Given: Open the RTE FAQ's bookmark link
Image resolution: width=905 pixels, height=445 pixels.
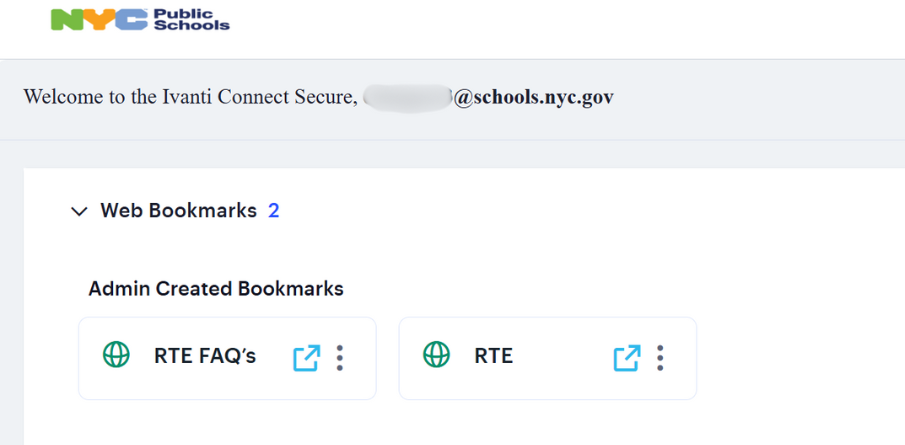Looking at the screenshot, I should pos(205,356).
